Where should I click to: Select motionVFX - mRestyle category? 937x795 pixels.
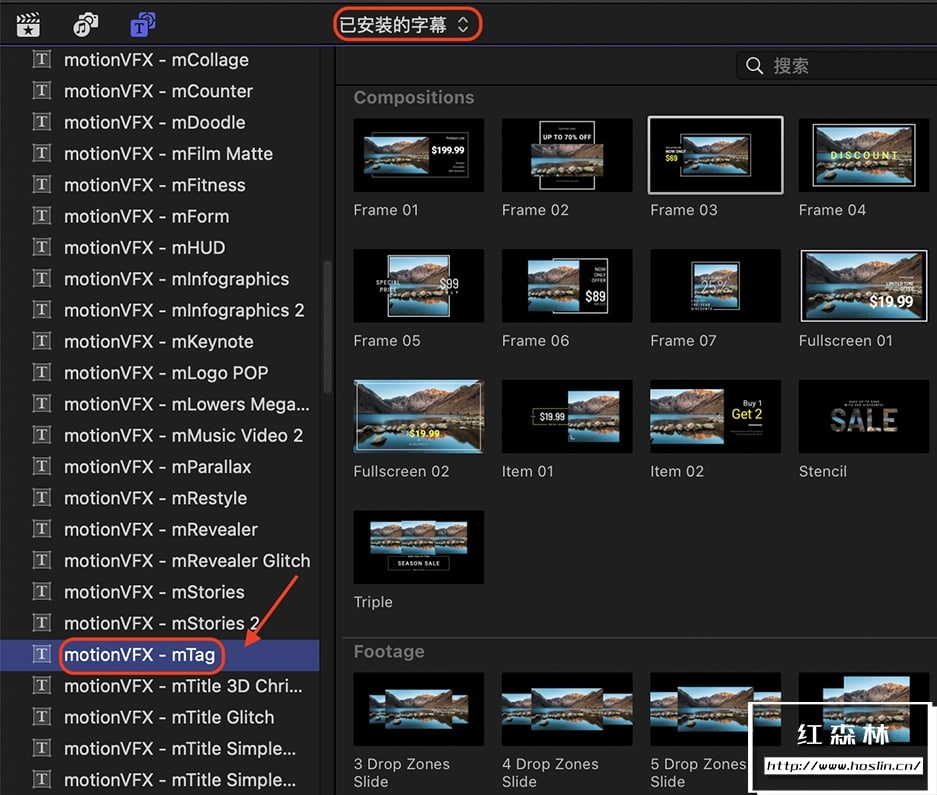(160, 498)
